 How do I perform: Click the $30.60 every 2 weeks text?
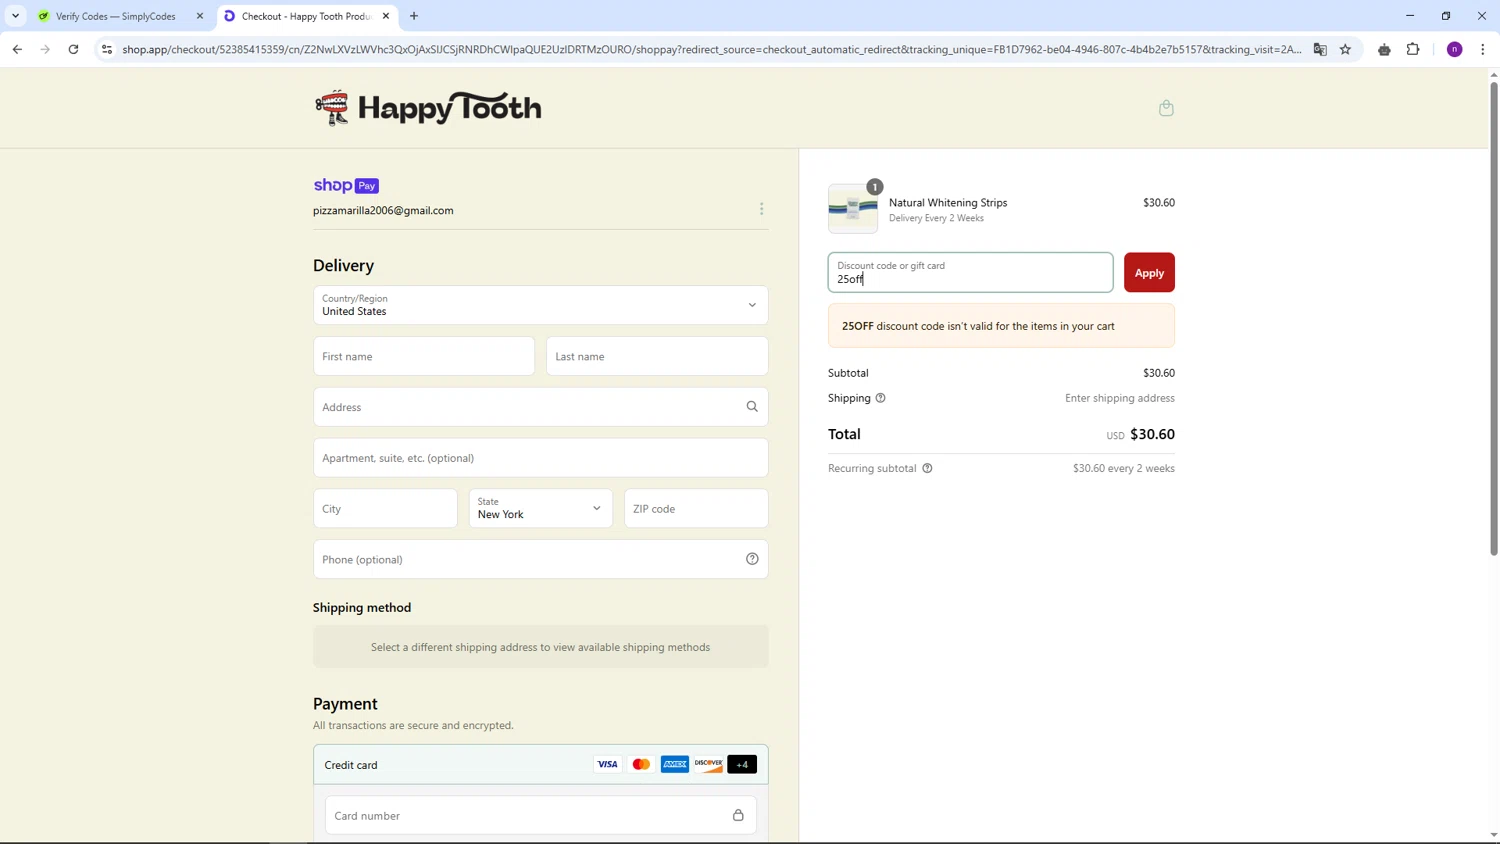point(1124,468)
